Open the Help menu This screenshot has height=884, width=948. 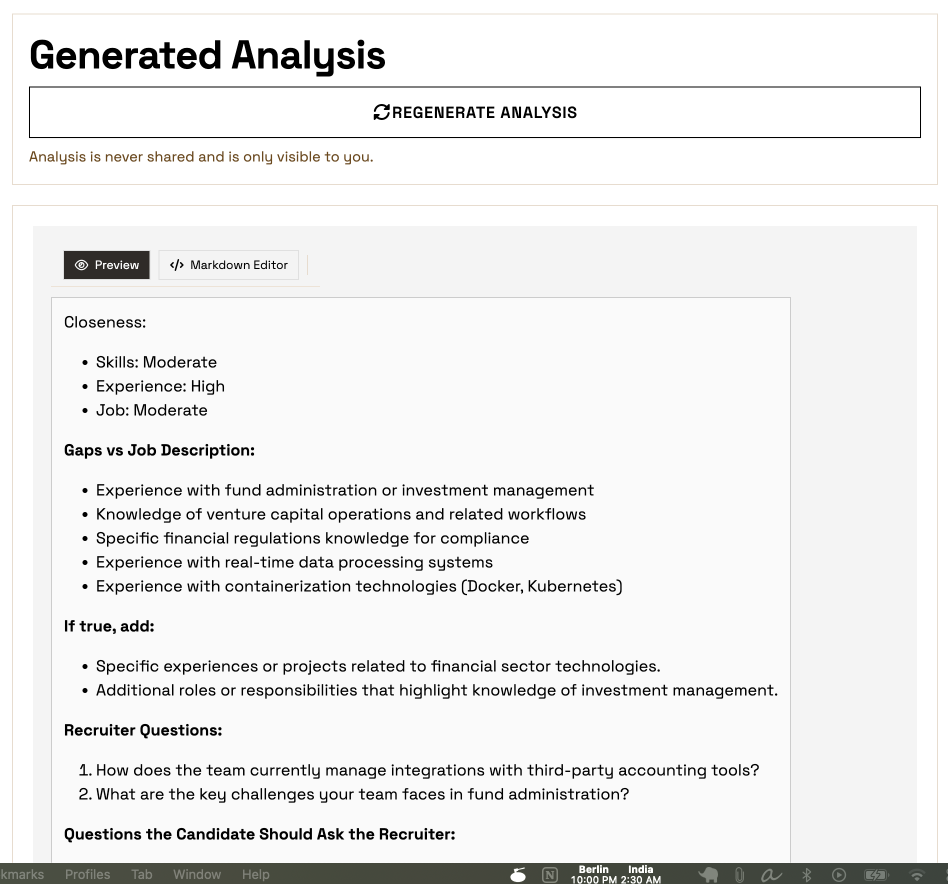tap(256, 874)
